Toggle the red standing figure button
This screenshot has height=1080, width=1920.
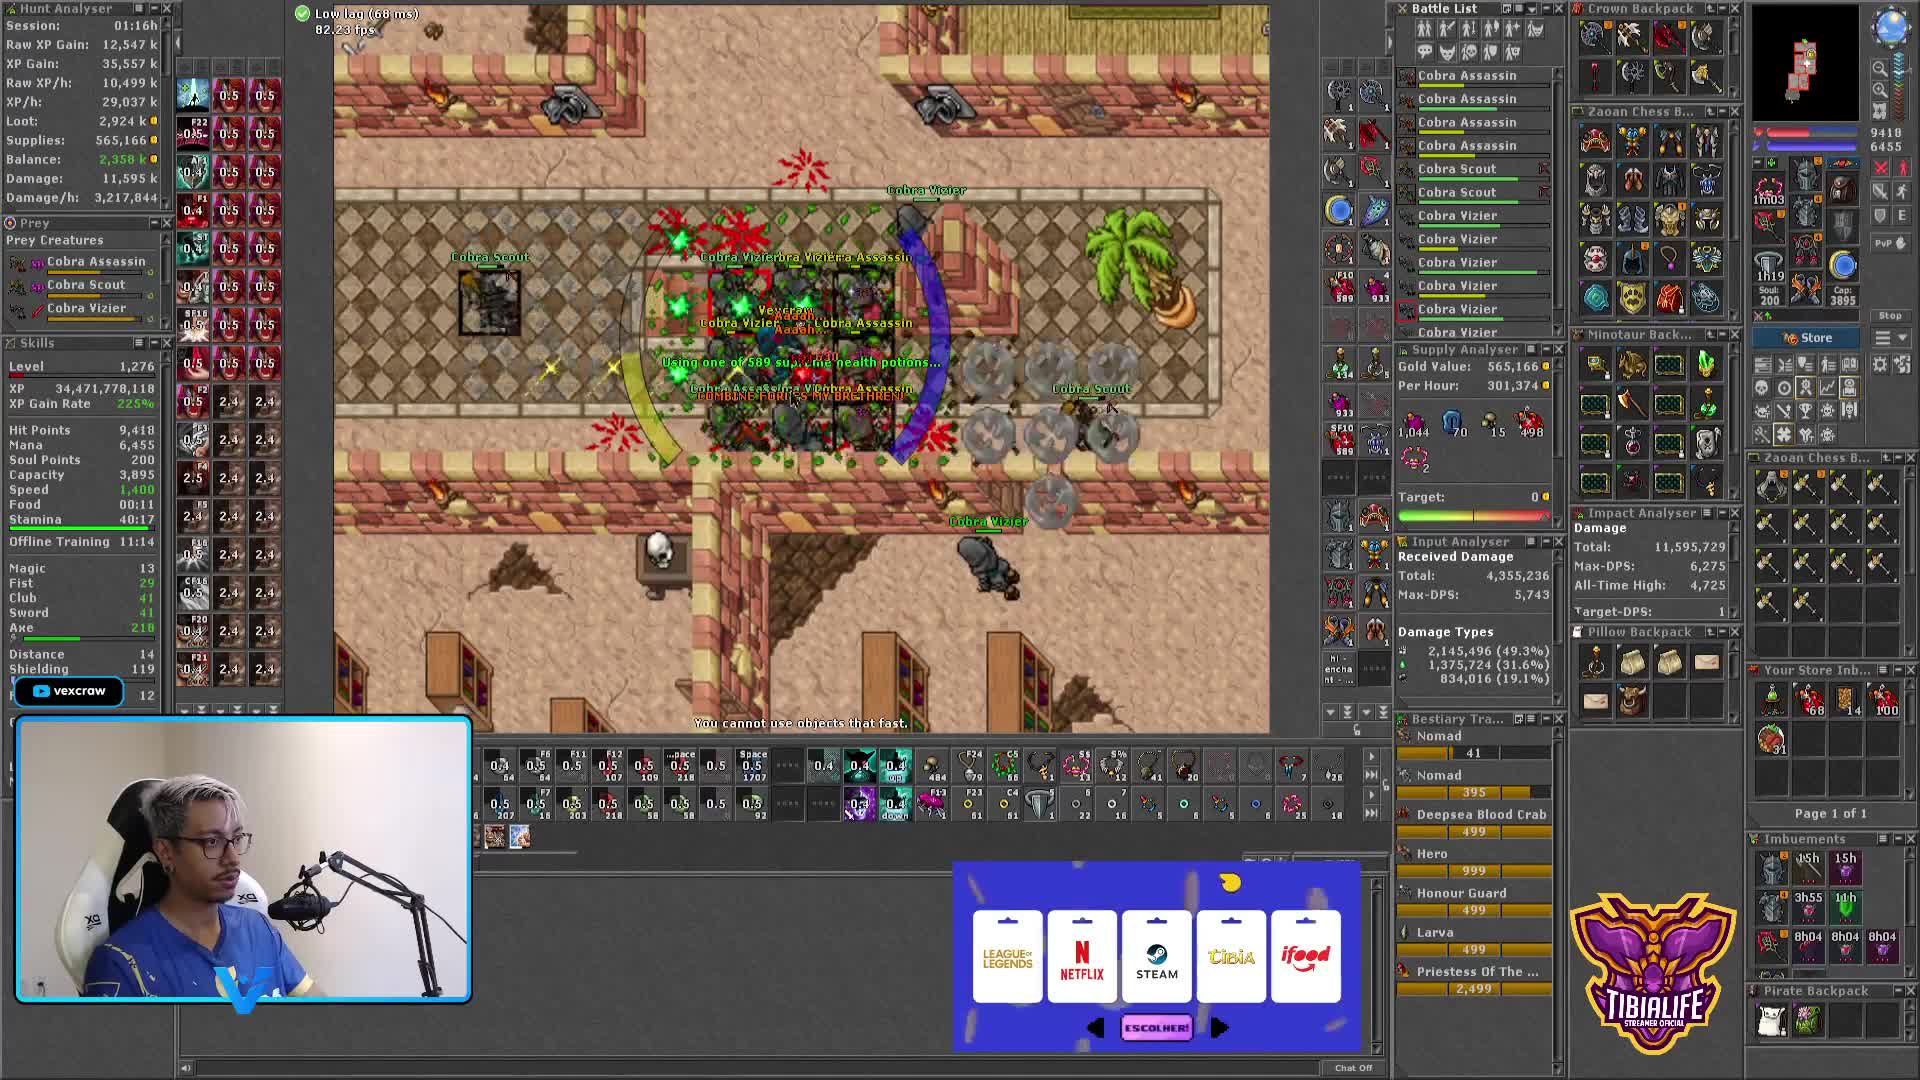(1903, 167)
